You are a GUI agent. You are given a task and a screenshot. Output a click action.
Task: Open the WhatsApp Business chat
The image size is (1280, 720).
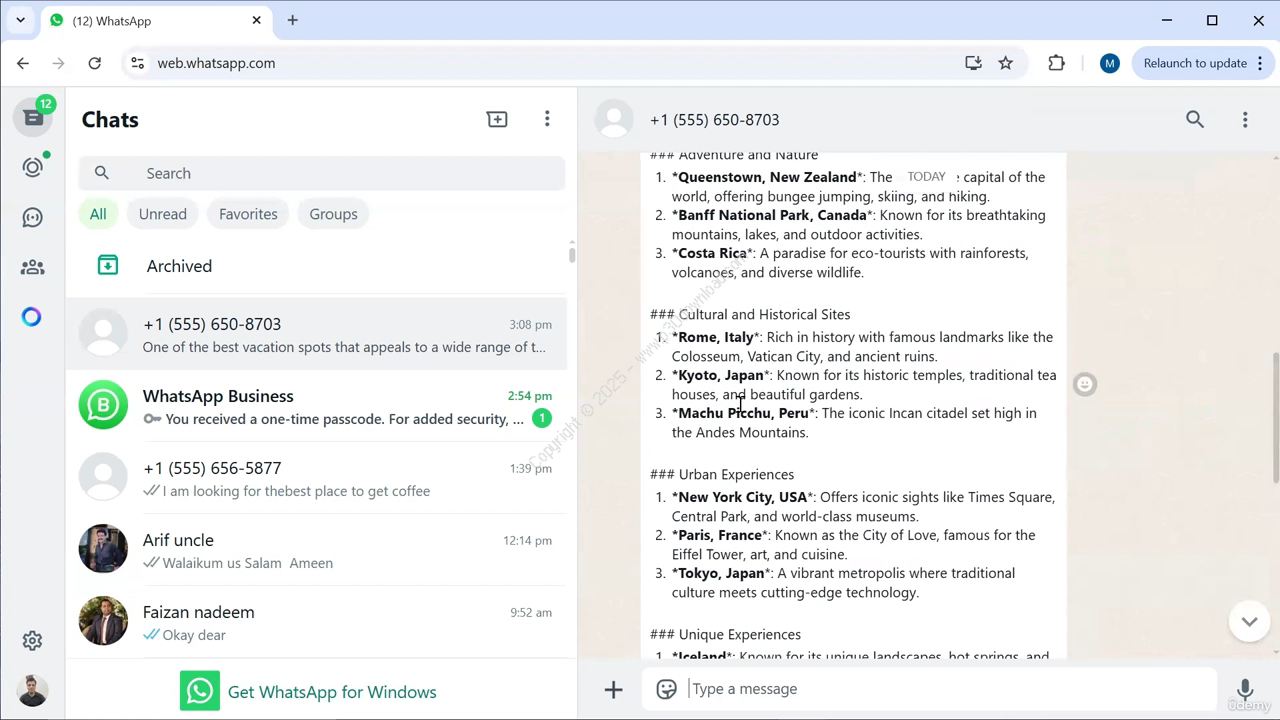[x=317, y=406]
